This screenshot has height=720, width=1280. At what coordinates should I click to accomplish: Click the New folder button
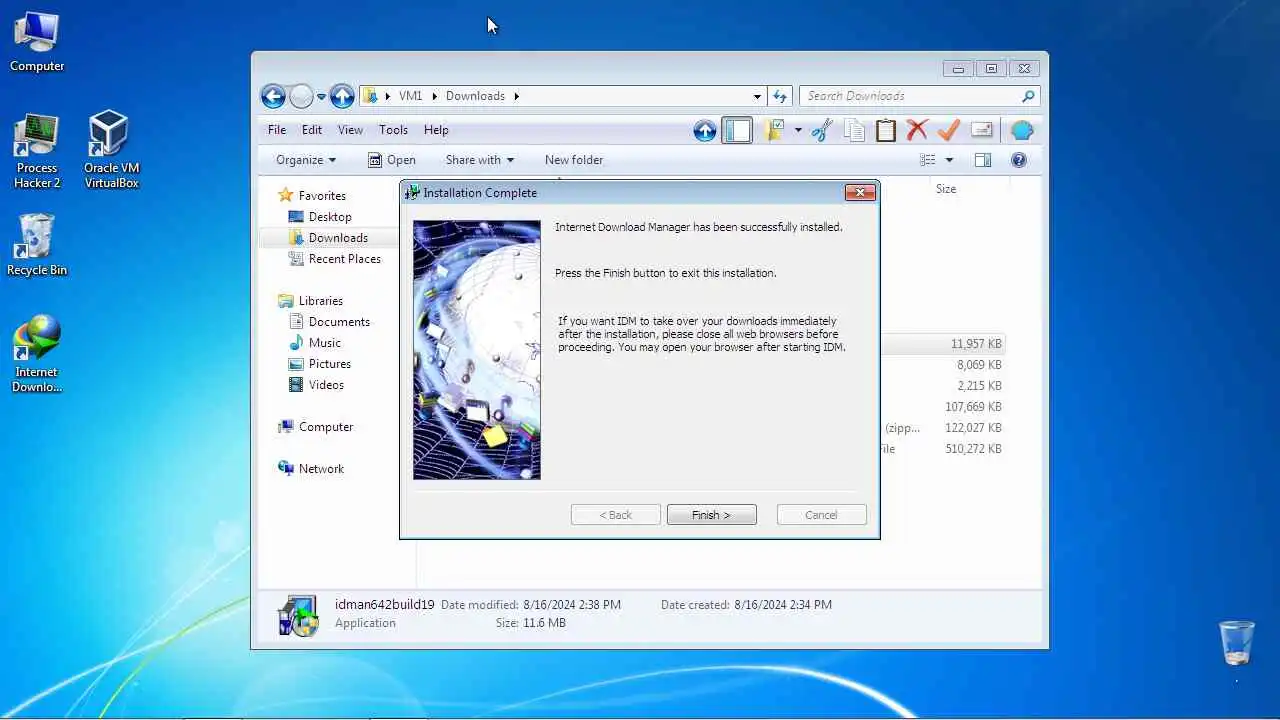pyautogui.click(x=574, y=160)
